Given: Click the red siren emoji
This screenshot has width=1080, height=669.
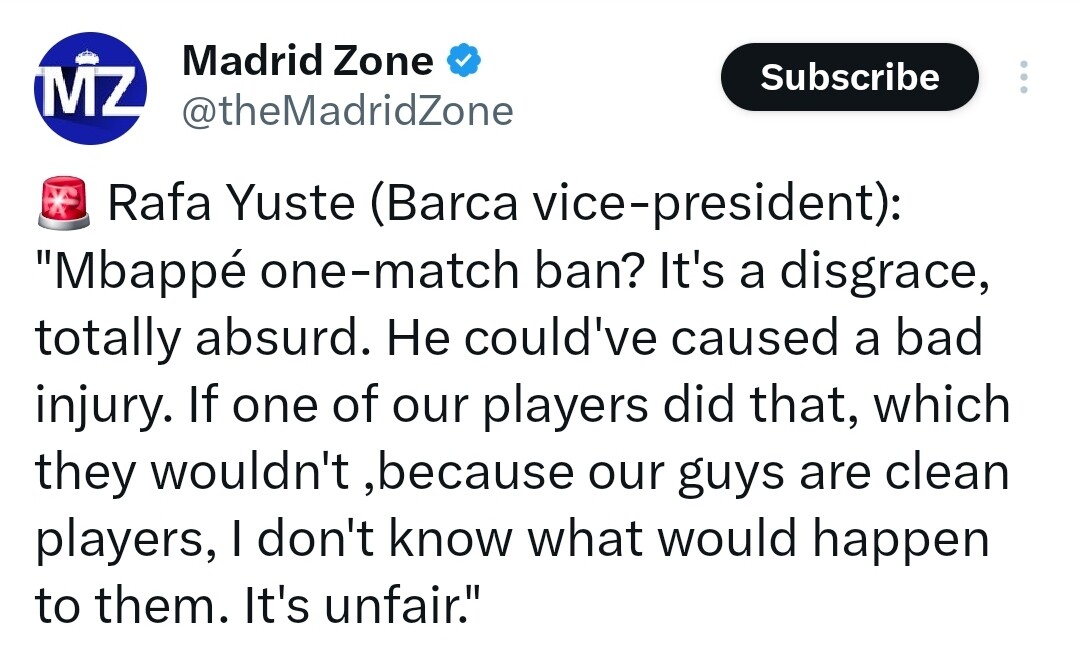Looking at the screenshot, I should 63,203.
